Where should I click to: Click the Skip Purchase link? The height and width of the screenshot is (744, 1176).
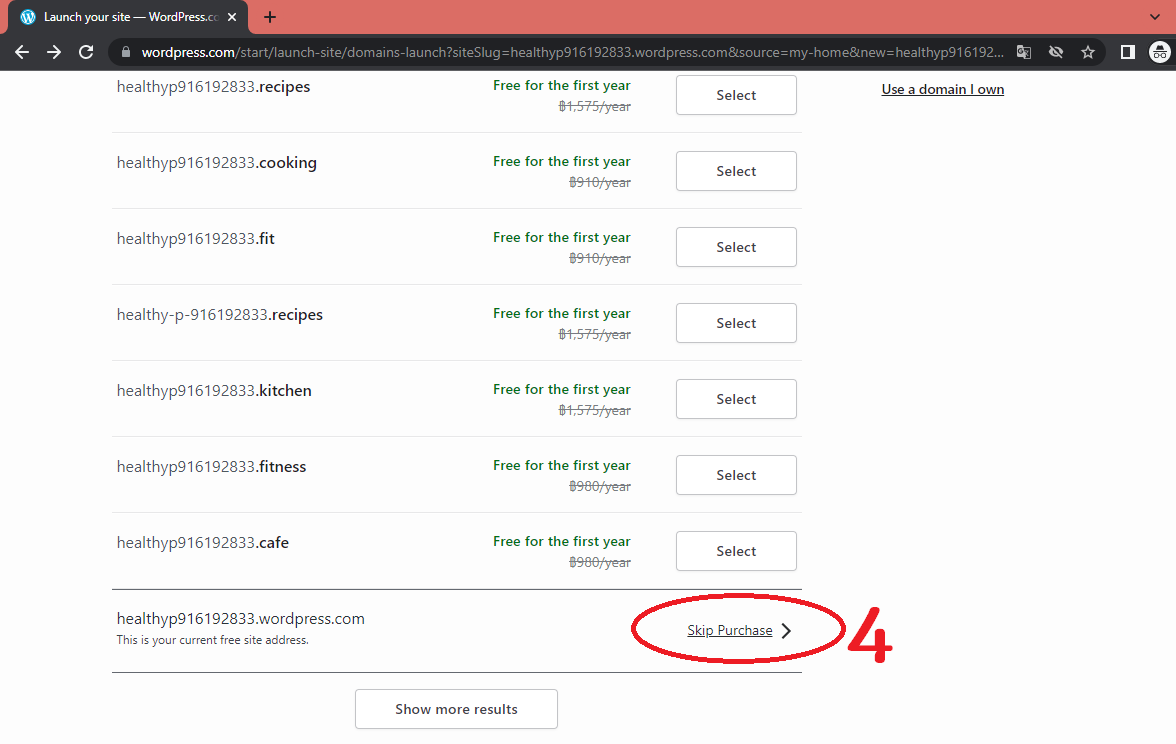[729, 631]
